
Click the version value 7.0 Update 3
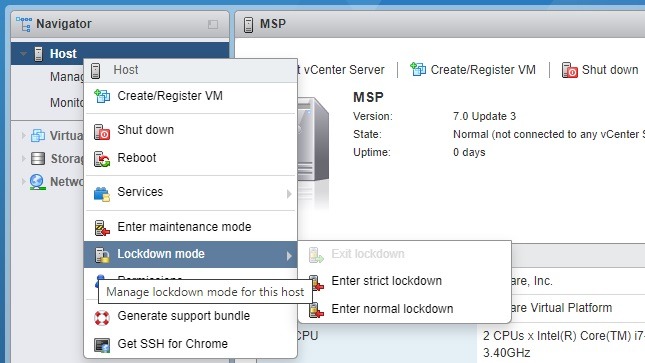coord(484,116)
